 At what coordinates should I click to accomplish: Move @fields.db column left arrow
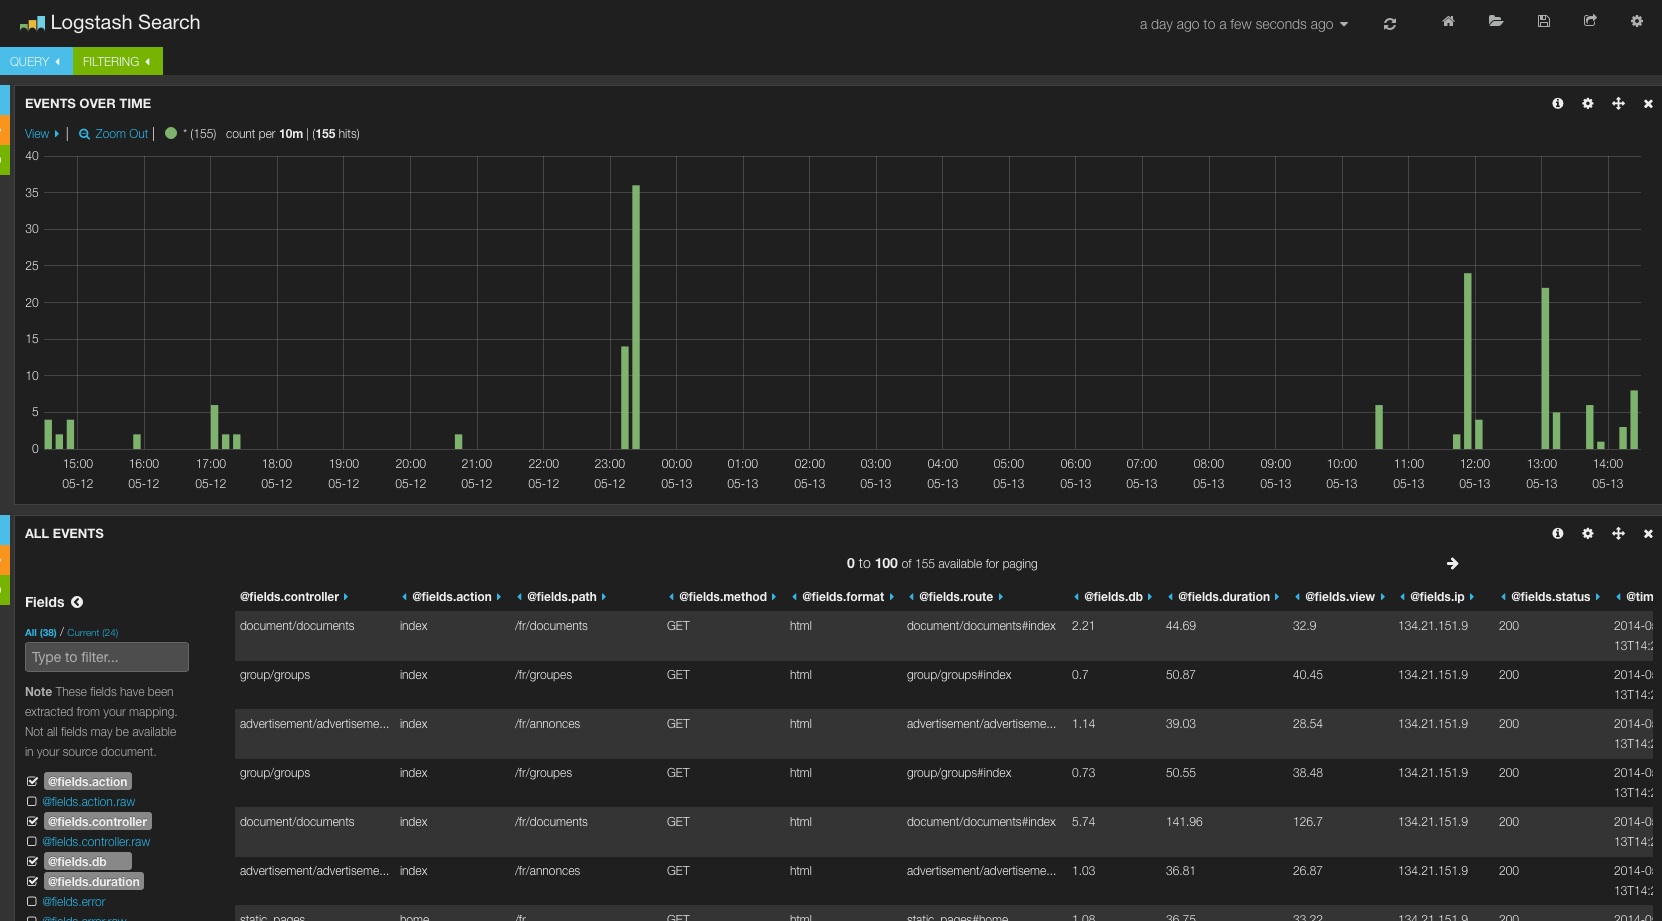[x=1076, y=597]
